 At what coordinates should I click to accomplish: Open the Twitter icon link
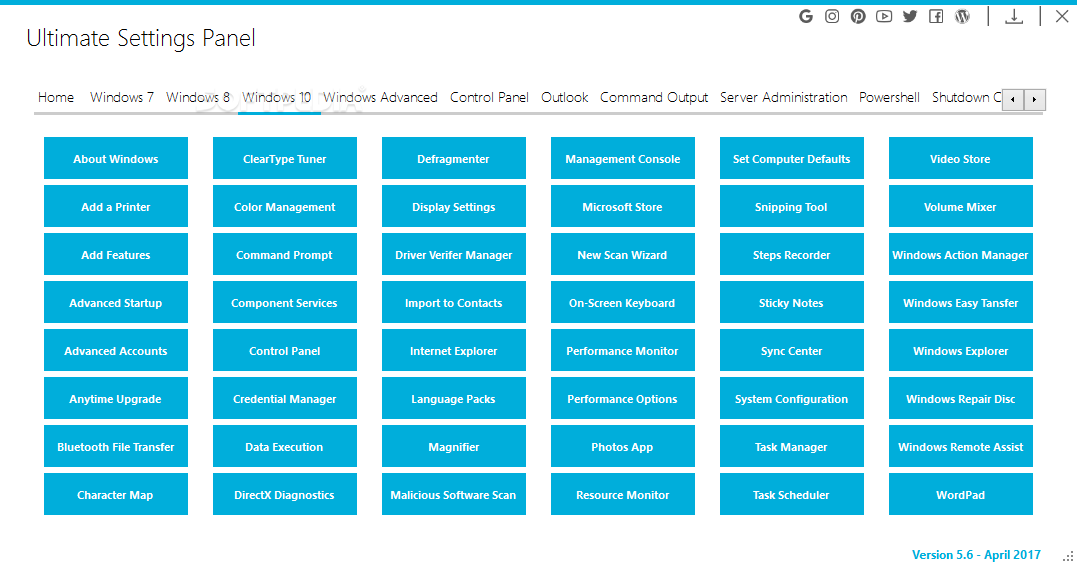click(x=910, y=16)
